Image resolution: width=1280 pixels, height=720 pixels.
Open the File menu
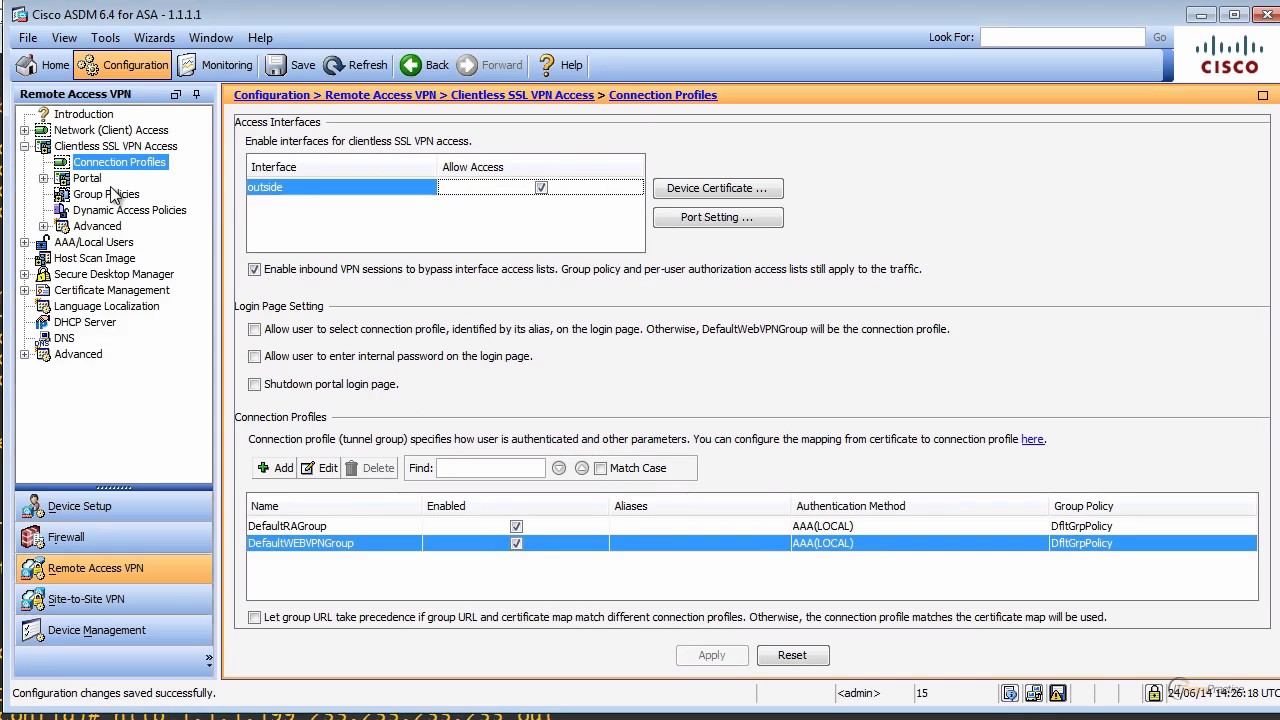pyautogui.click(x=28, y=38)
